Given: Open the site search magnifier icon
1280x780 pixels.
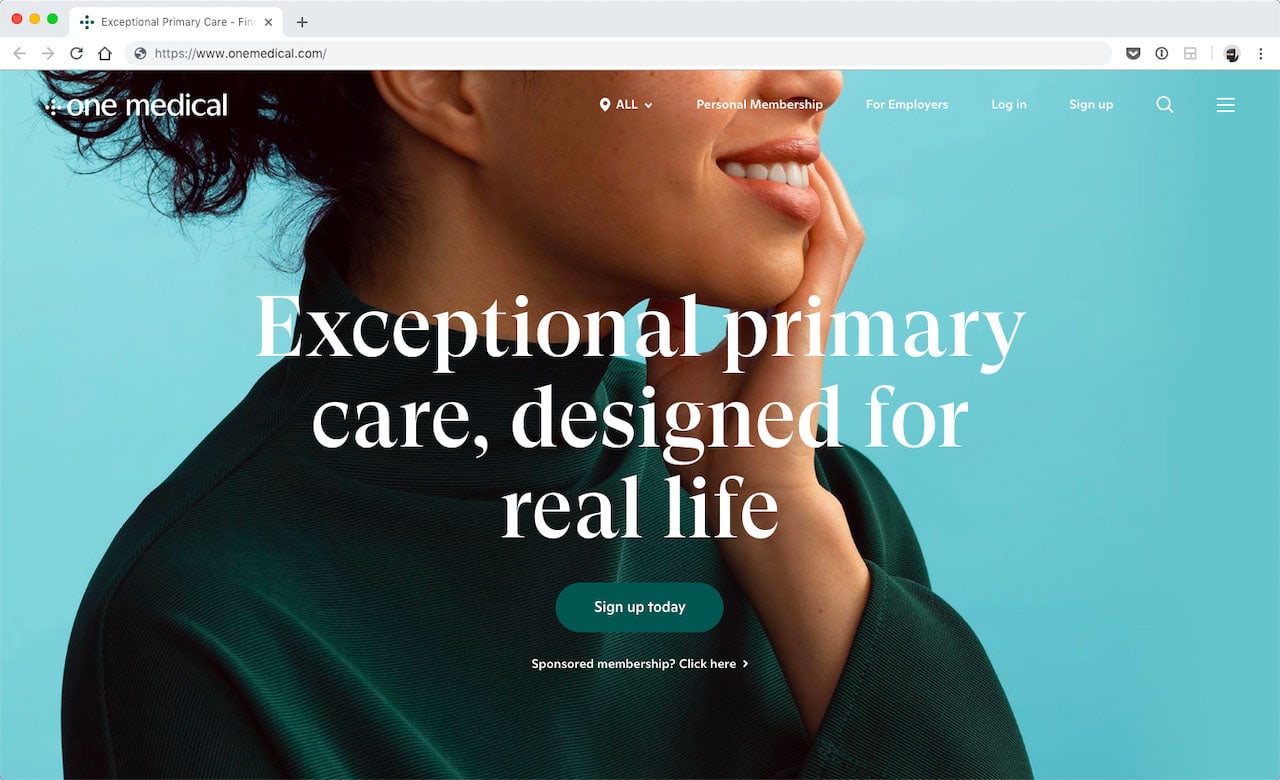Looking at the screenshot, I should [x=1165, y=105].
